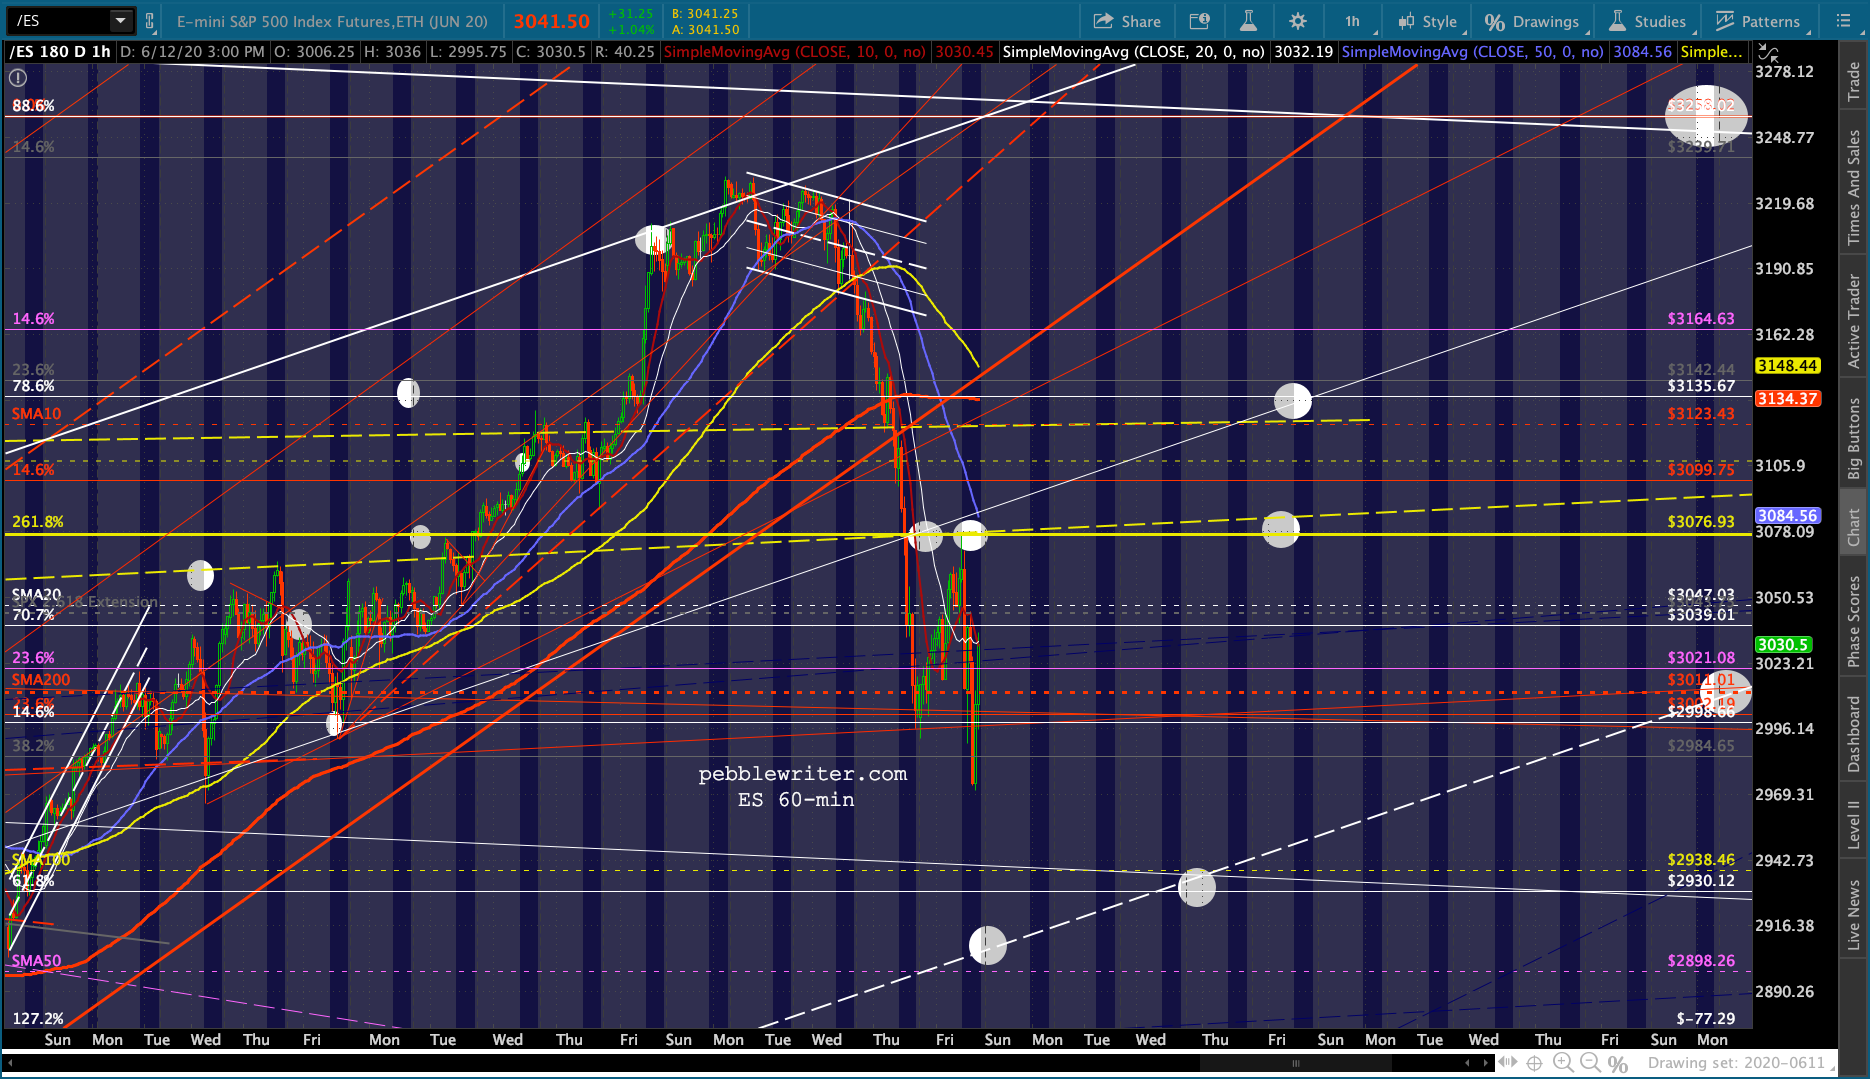Open the 1h timeframe dropdown
The image size is (1870, 1079).
pyautogui.click(x=1354, y=21)
